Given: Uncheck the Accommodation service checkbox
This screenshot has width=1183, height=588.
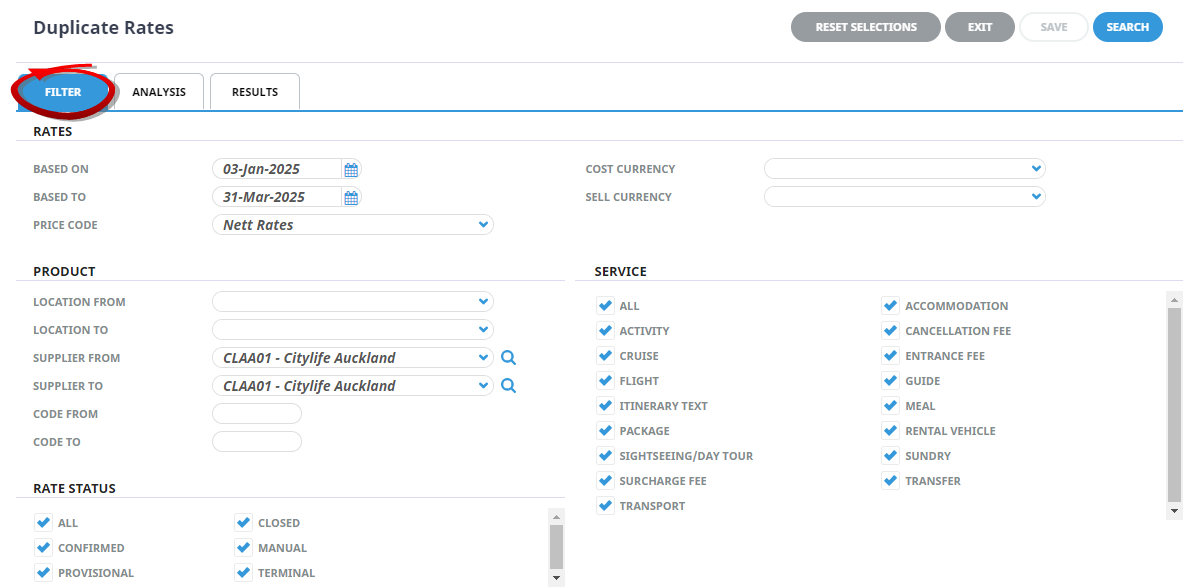Looking at the screenshot, I should (890, 306).
